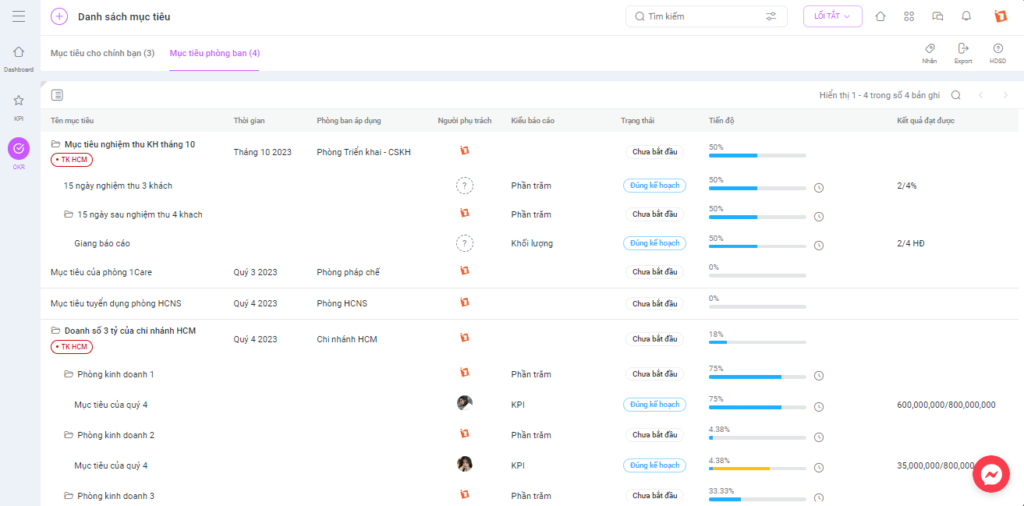Open the search filter settings icon

(771, 16)
